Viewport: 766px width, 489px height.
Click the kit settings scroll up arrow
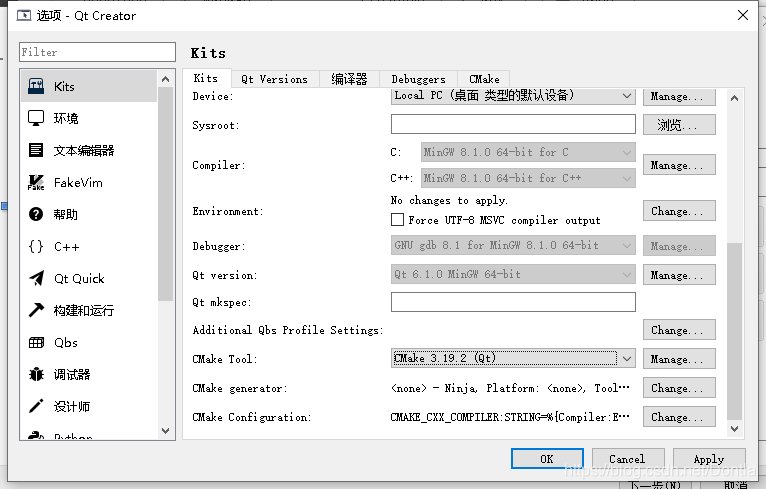[734, 98]
